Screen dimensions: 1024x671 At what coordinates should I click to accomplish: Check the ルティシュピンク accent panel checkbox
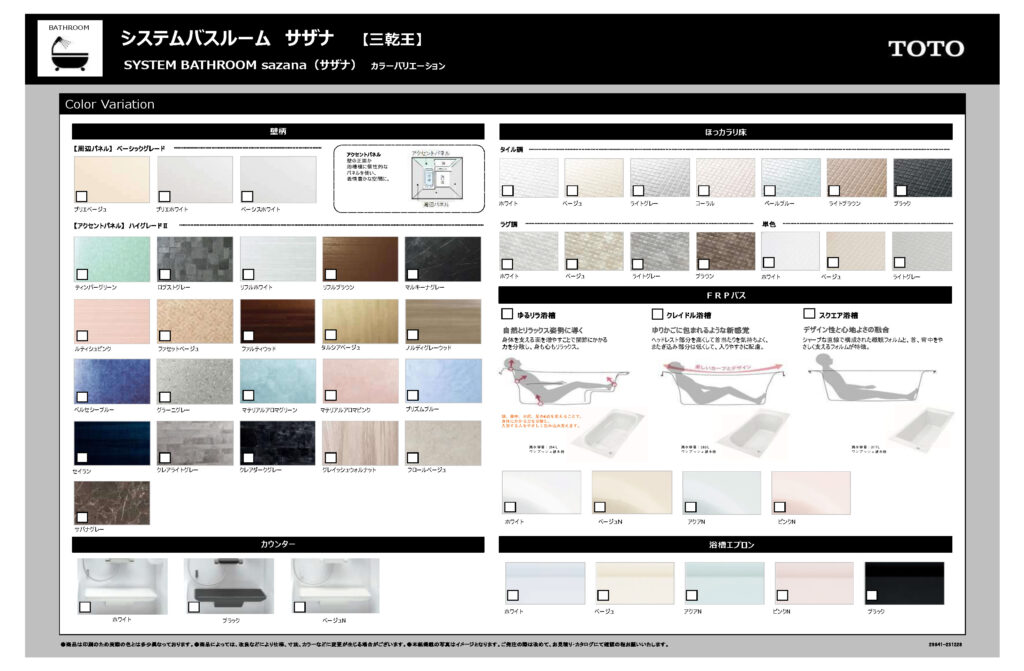(x=82, y=335)
